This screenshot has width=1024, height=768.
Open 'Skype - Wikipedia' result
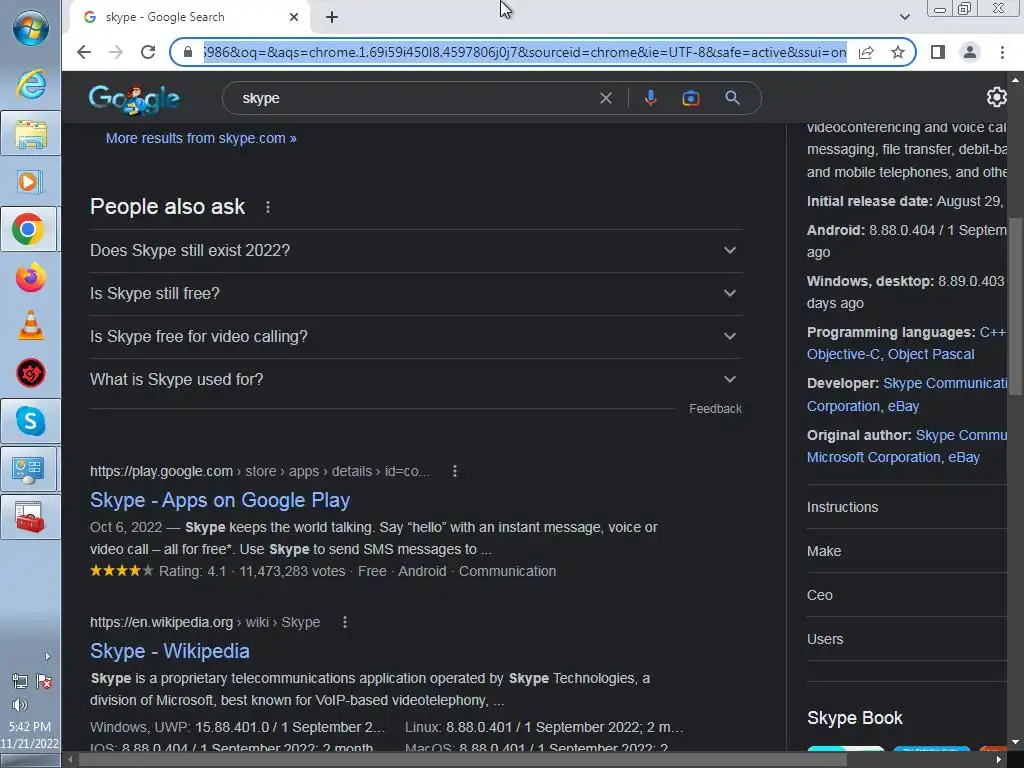coord(170,651)
